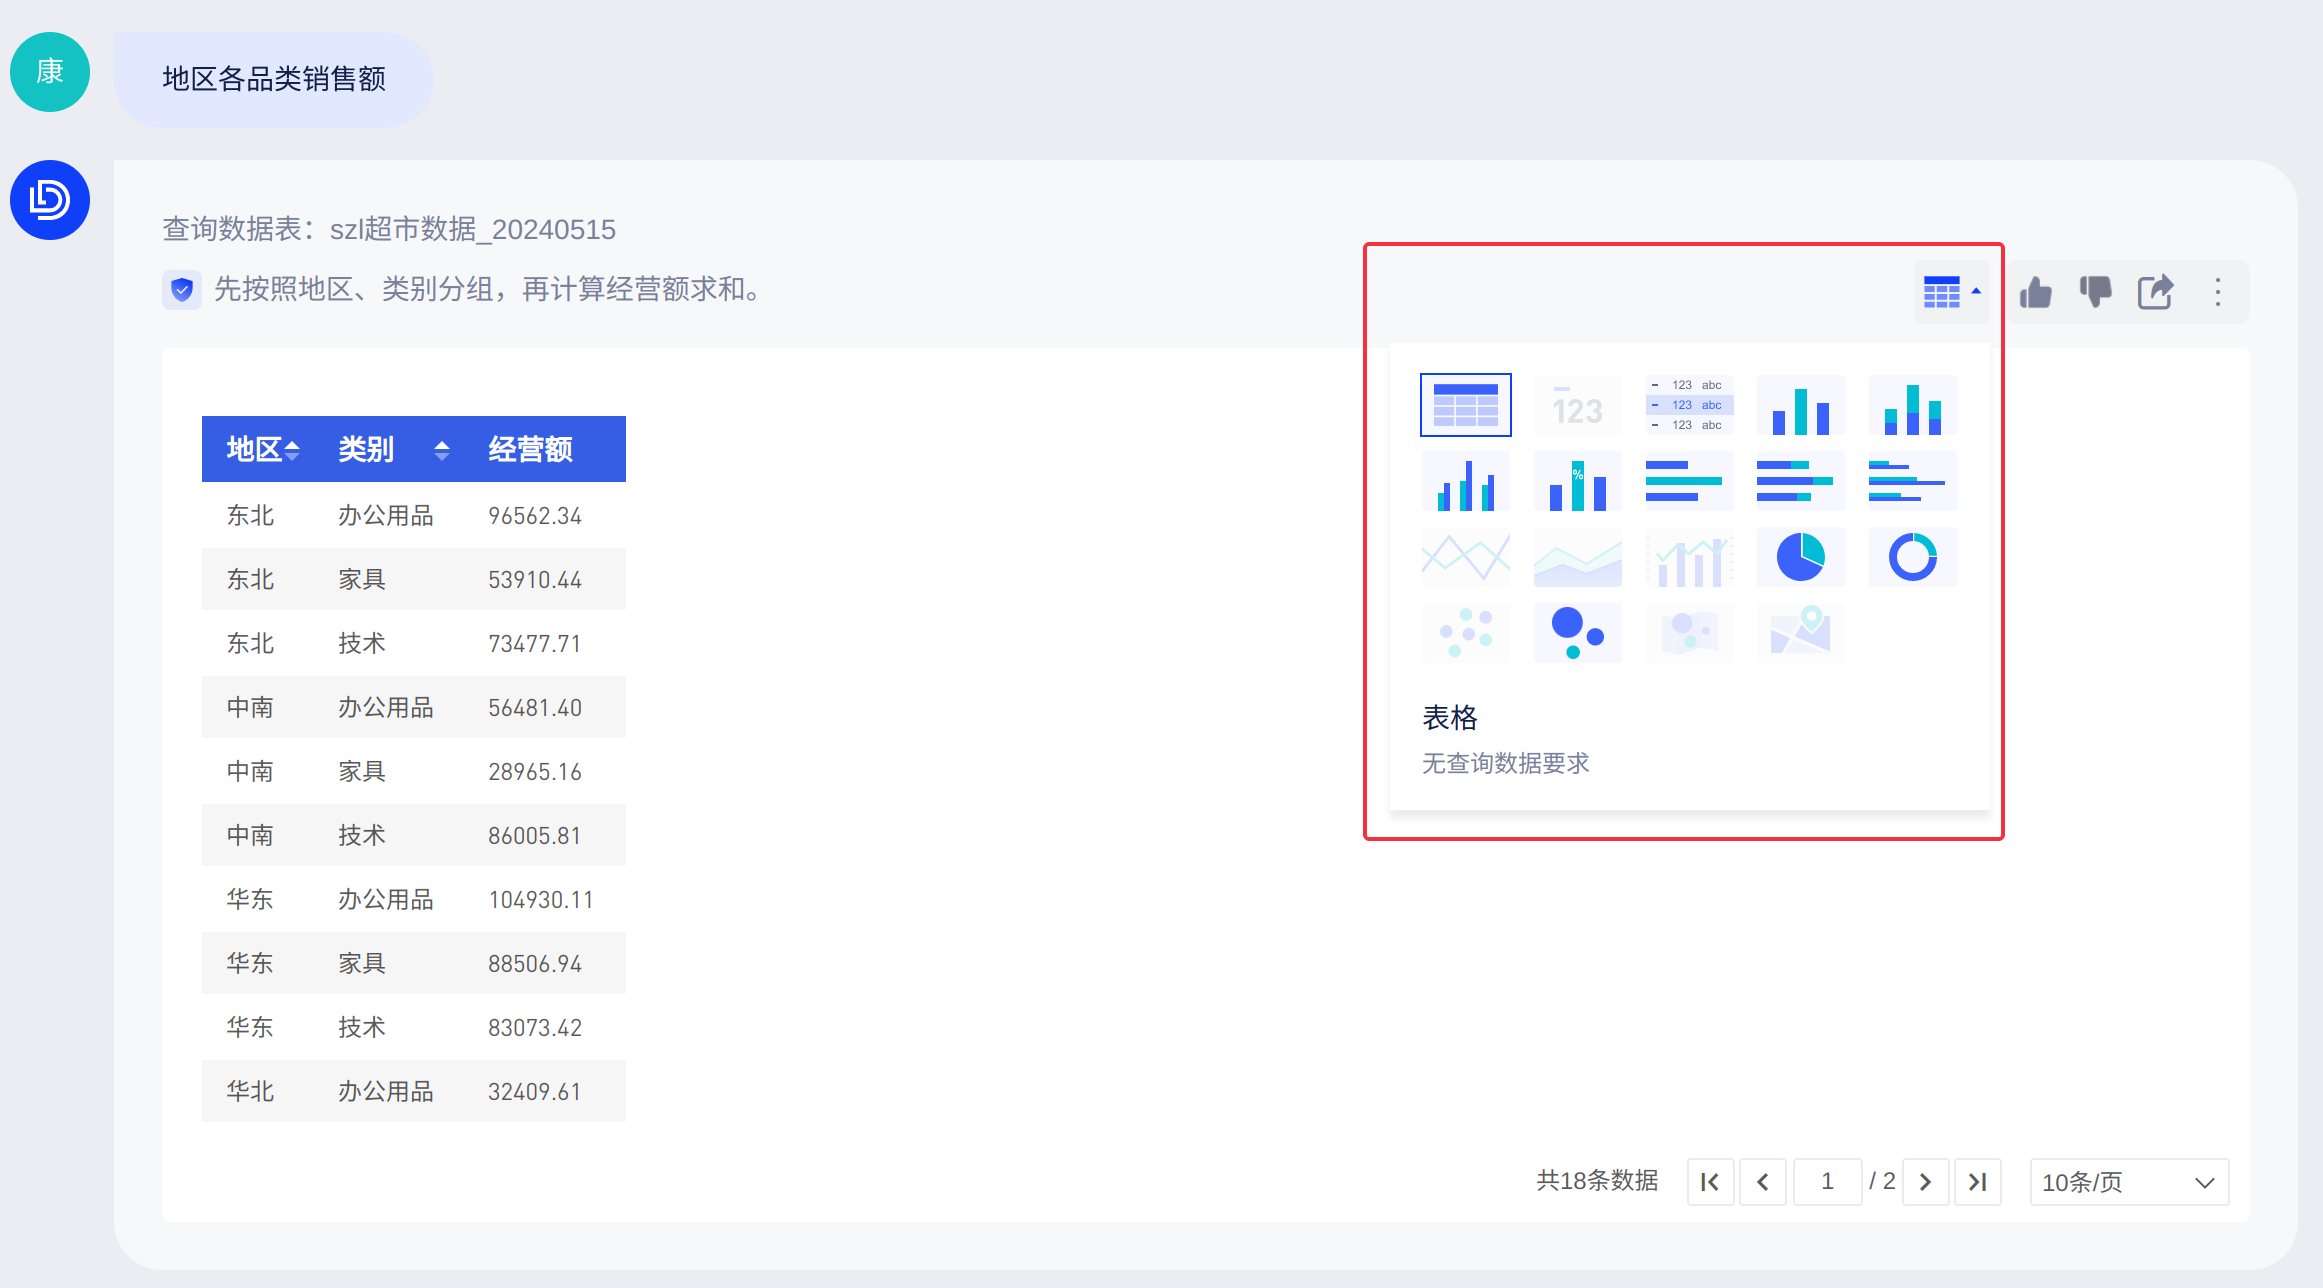Jump to the last page
This screenshot has height=1288, width=2323.
pos(1977,1182)
